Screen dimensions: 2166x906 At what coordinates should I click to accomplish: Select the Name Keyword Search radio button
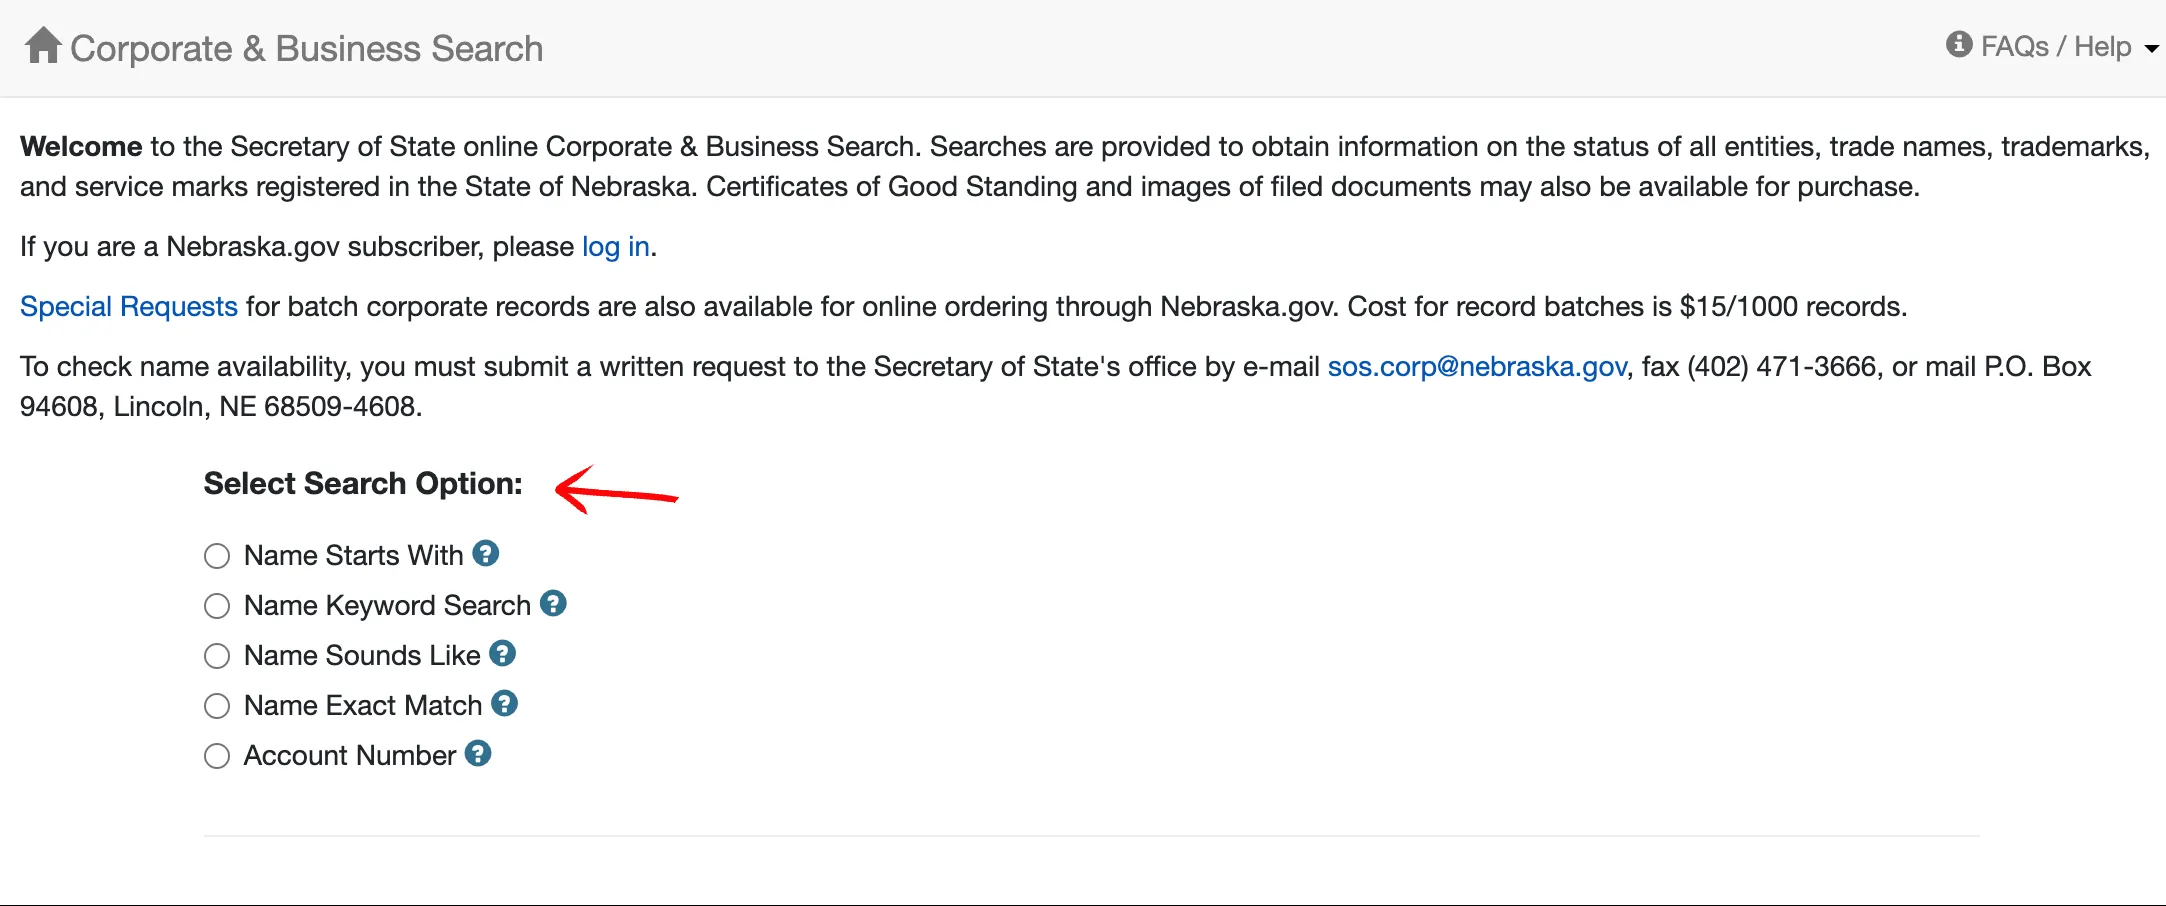tap(217, 606)
